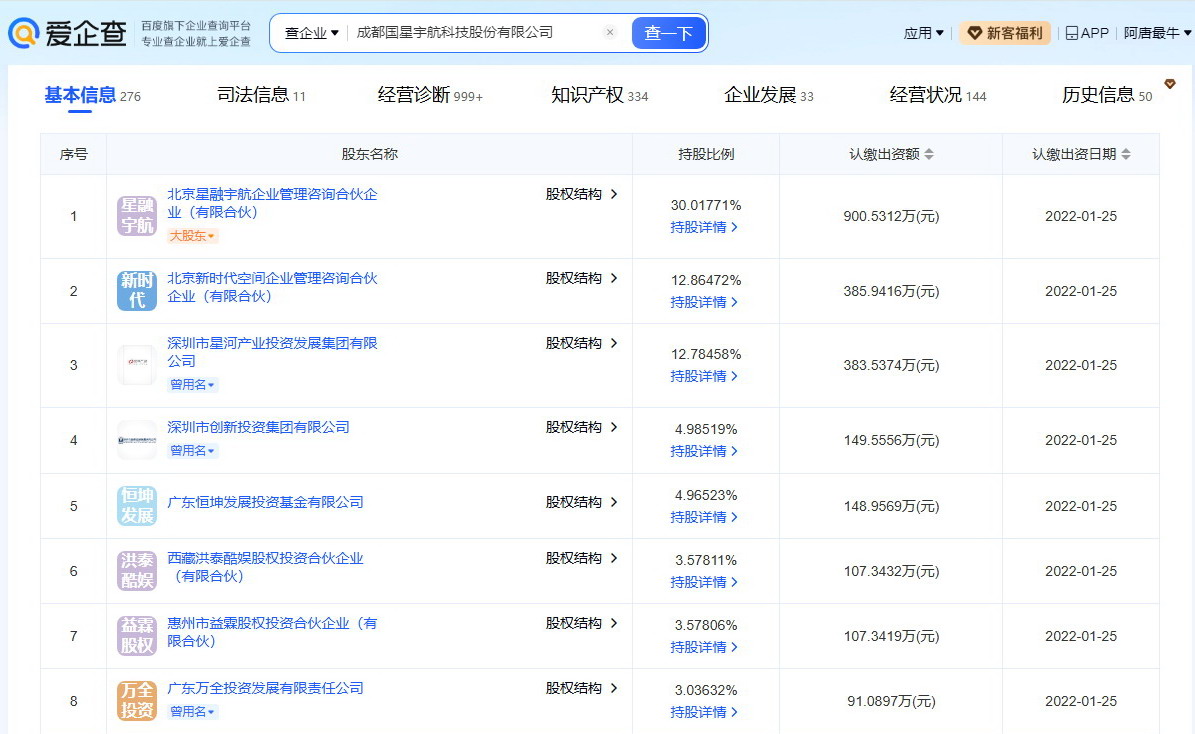Switch to the 企业发展 tab
The width and height of the screenshot is (1195, 734).
coord(768,95)
